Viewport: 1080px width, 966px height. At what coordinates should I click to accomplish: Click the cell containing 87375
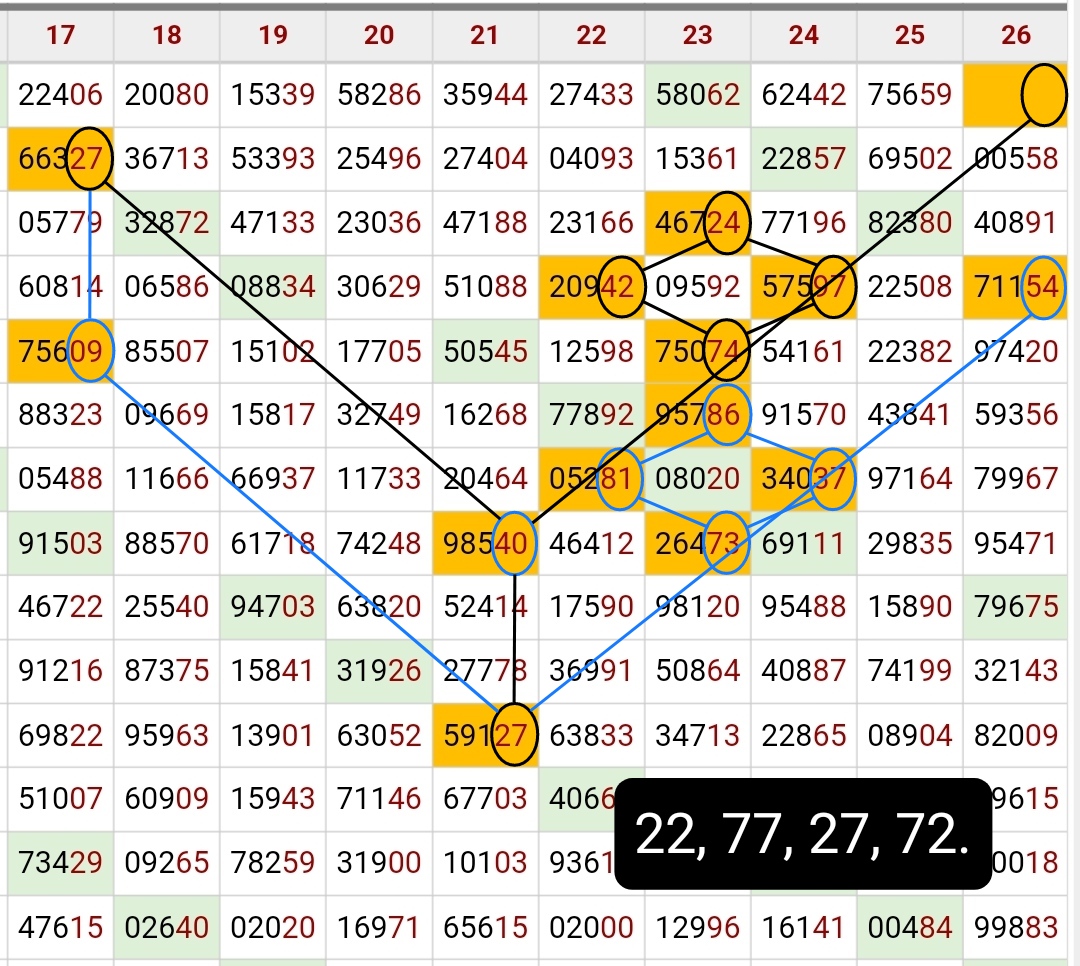(x=167, y=672)
